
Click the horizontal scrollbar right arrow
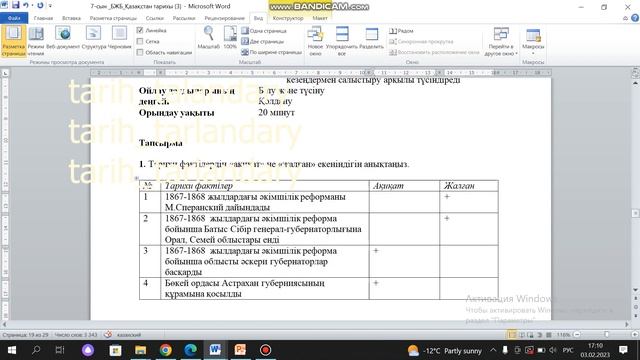click(627, 324)
